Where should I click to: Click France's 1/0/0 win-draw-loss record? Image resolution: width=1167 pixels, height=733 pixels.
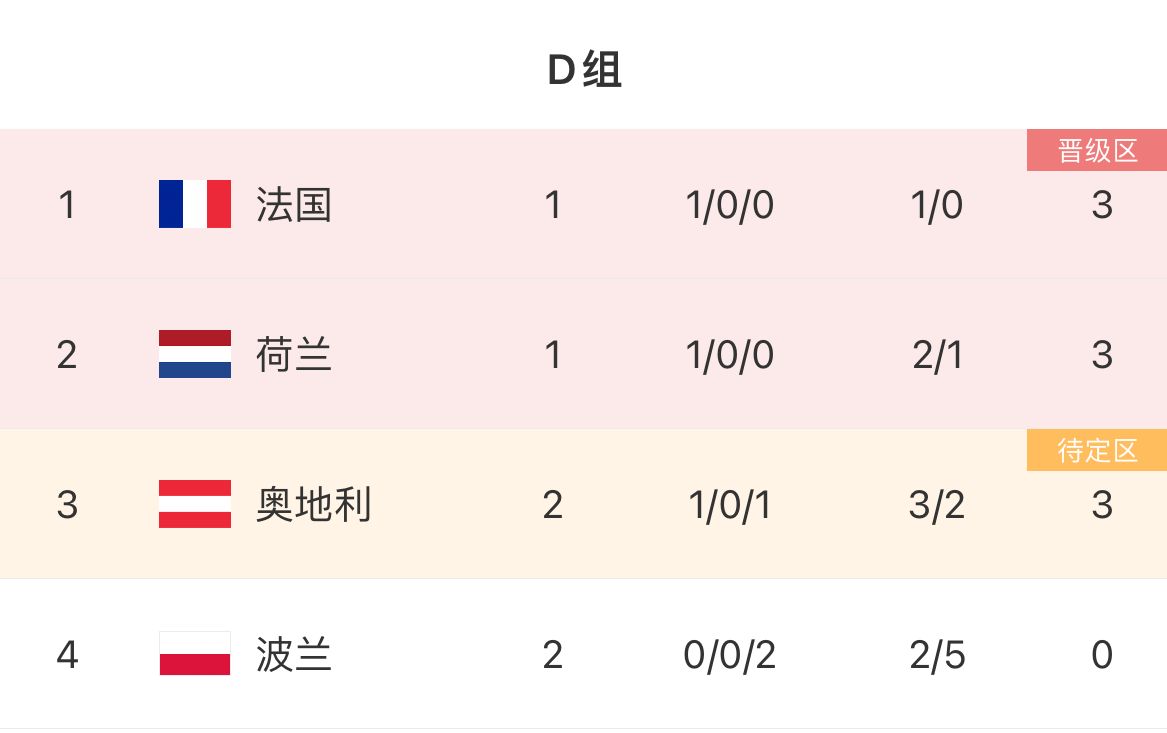[729, 205]
